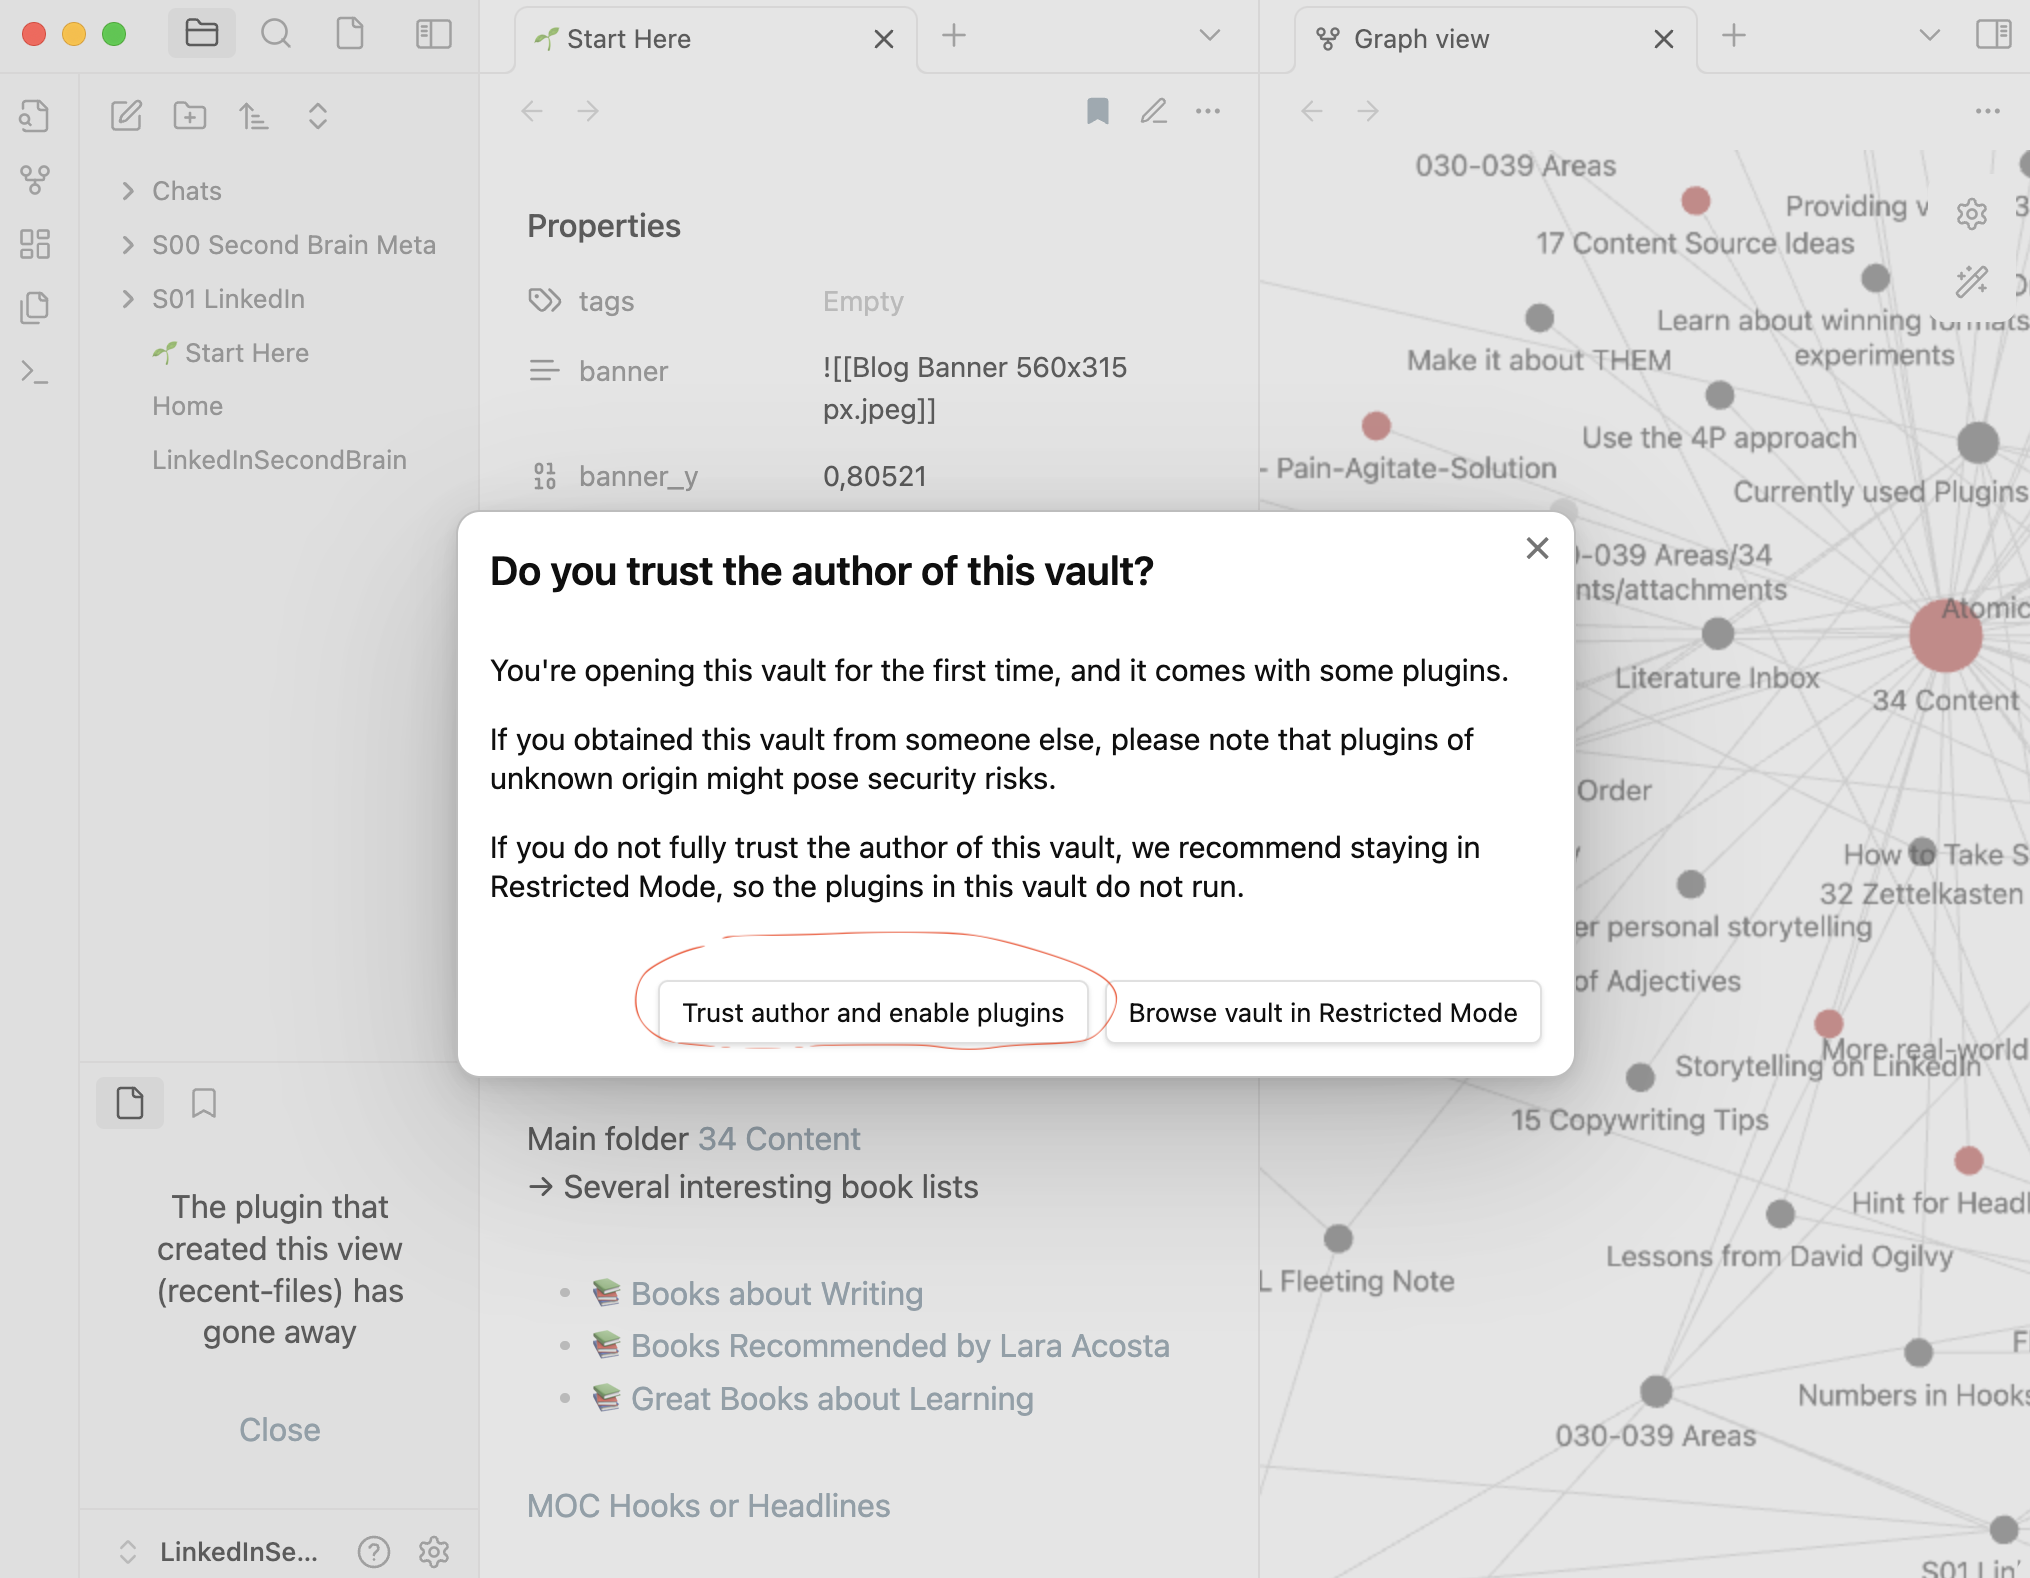The height and width of the screenshot is (1578, 2030).
Task: Open graph view from ribbon
Action: coord(35,180)
